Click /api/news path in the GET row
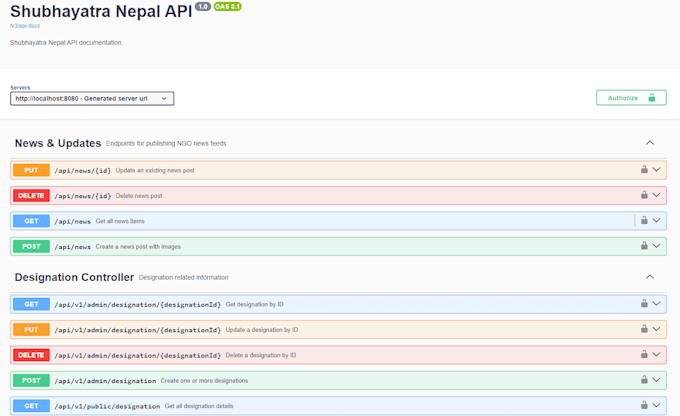The height and width of the screenshot is (416, 680). pos(72,221)
